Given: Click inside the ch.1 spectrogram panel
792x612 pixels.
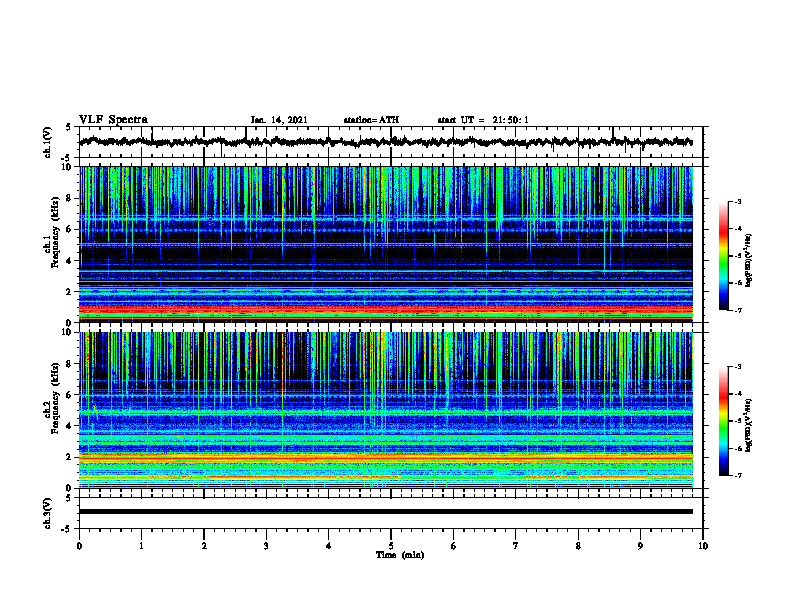Looking at the screenshot, I should (x=386, y=244).
